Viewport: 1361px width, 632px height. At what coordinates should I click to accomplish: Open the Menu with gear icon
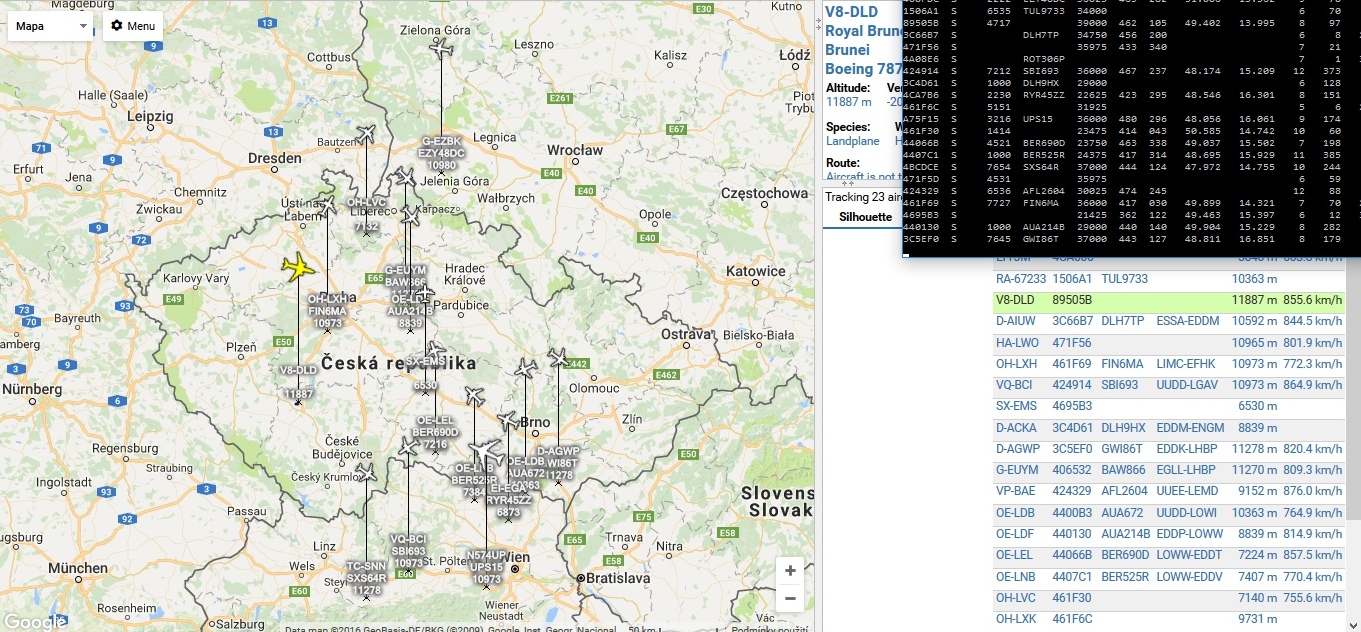coord(133,26)
